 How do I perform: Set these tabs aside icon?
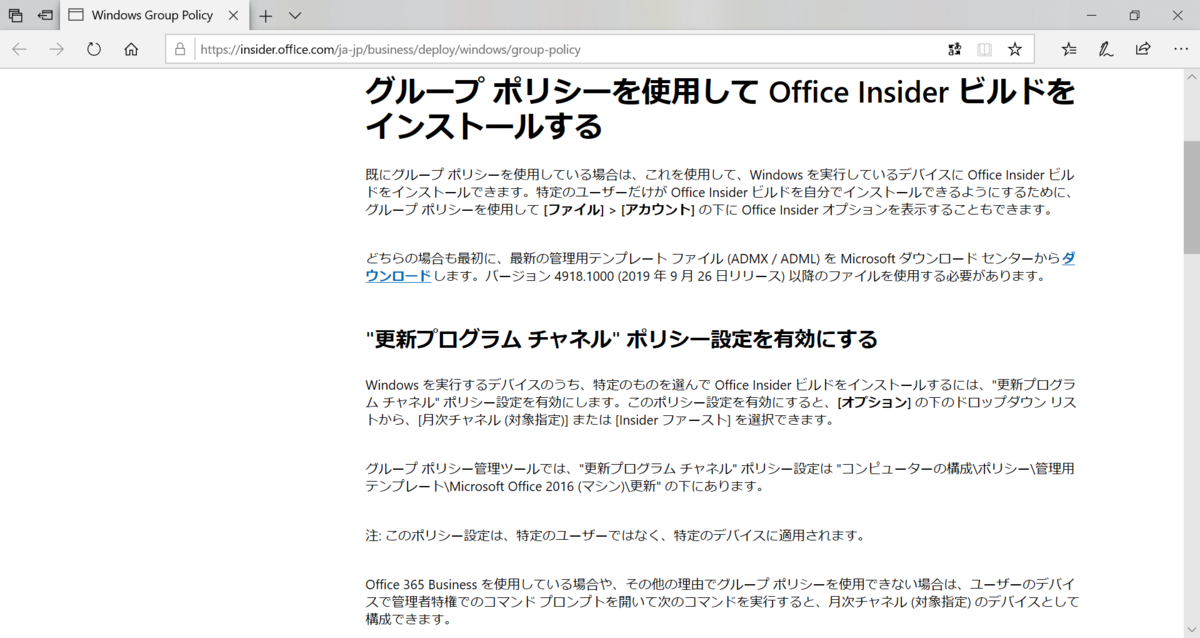[x=45, y=16]
